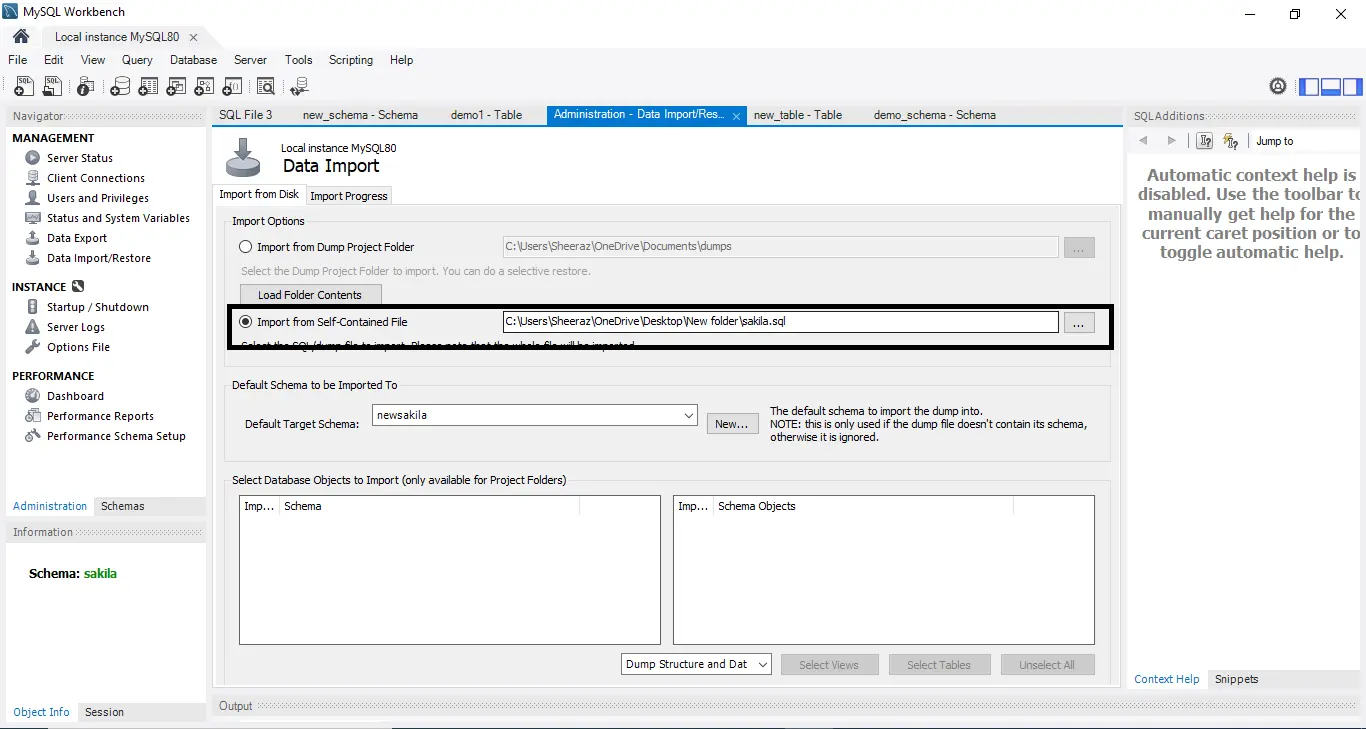Switch to new_schema - Schema tab
The image size is (1366, 729).
click(360, 115)
